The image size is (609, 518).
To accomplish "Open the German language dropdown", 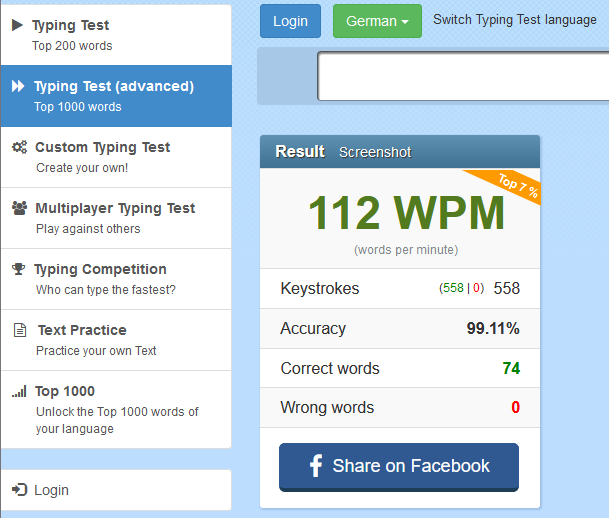I will point(377,21).
